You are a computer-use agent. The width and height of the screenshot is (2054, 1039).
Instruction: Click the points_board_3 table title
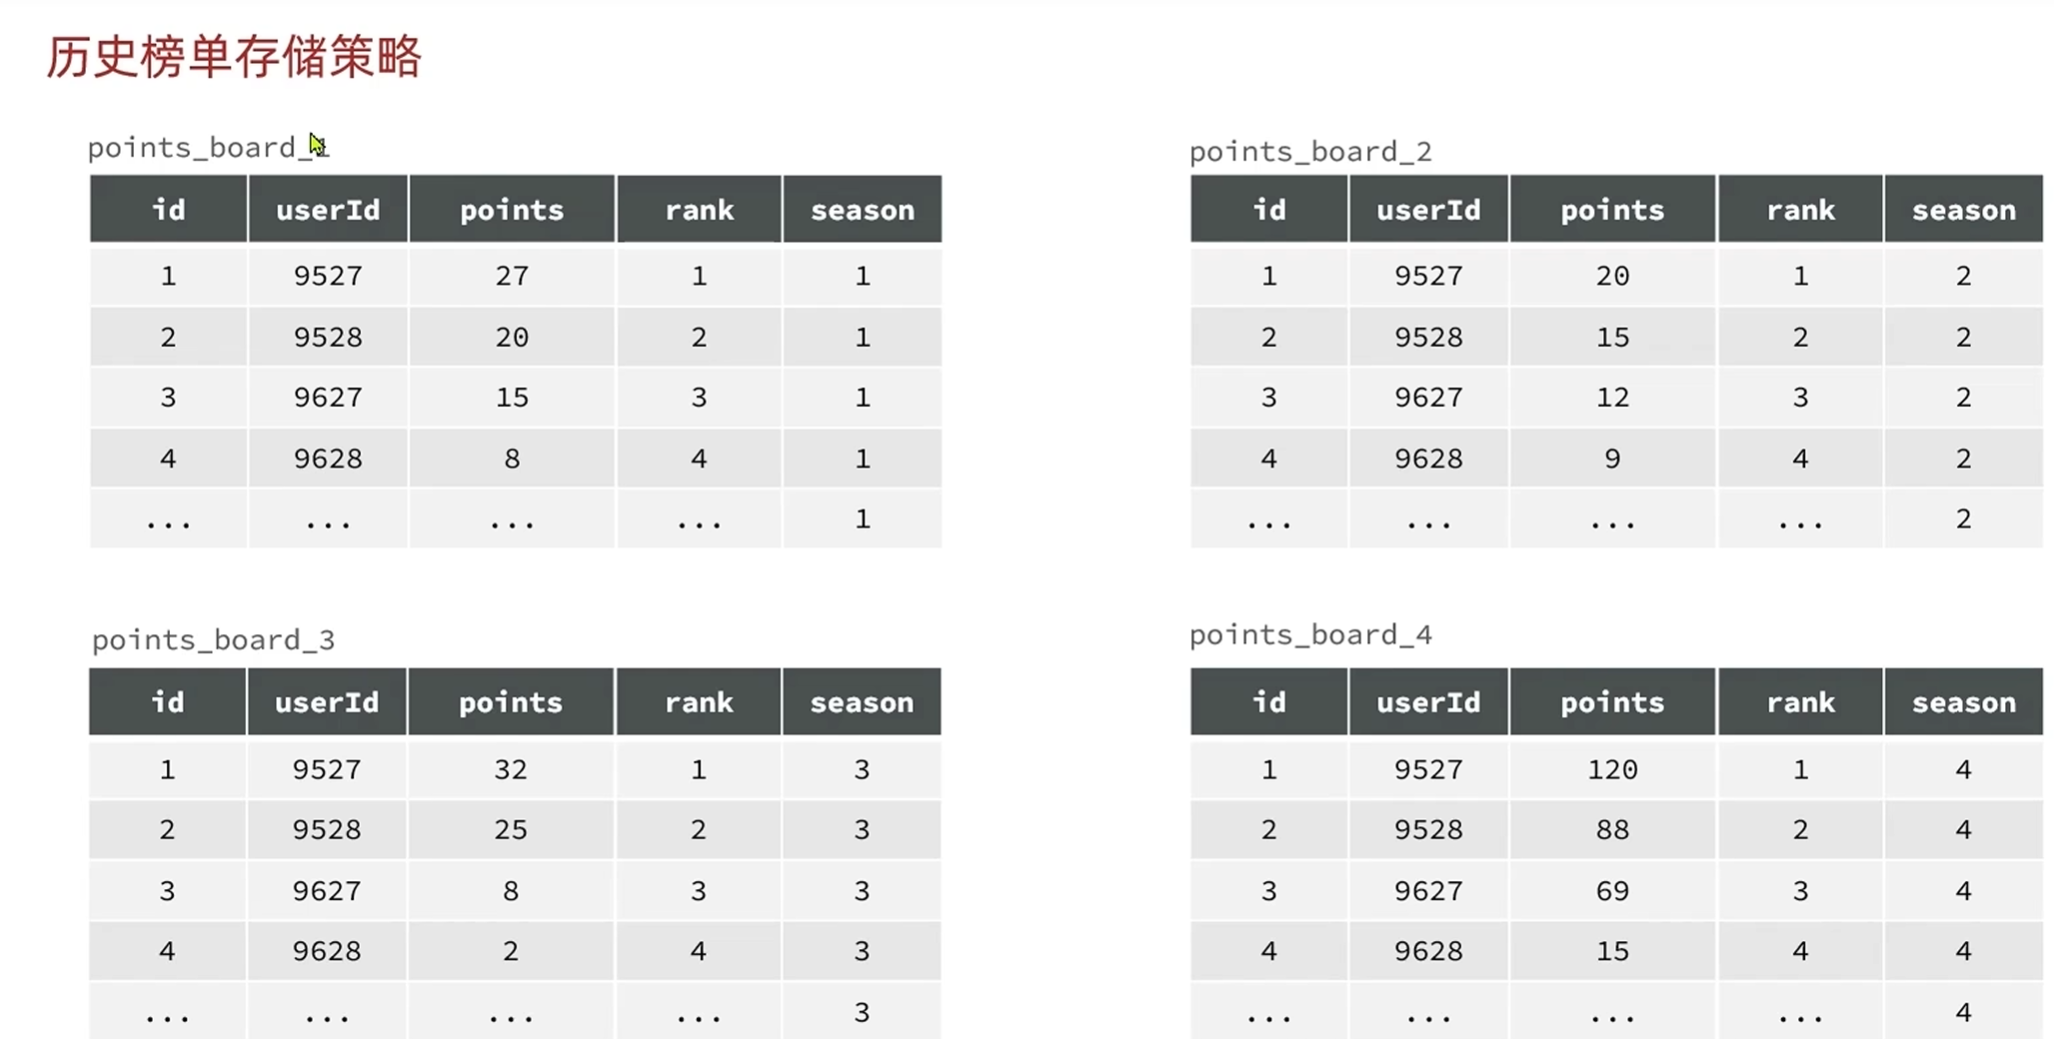coord(213,640)
